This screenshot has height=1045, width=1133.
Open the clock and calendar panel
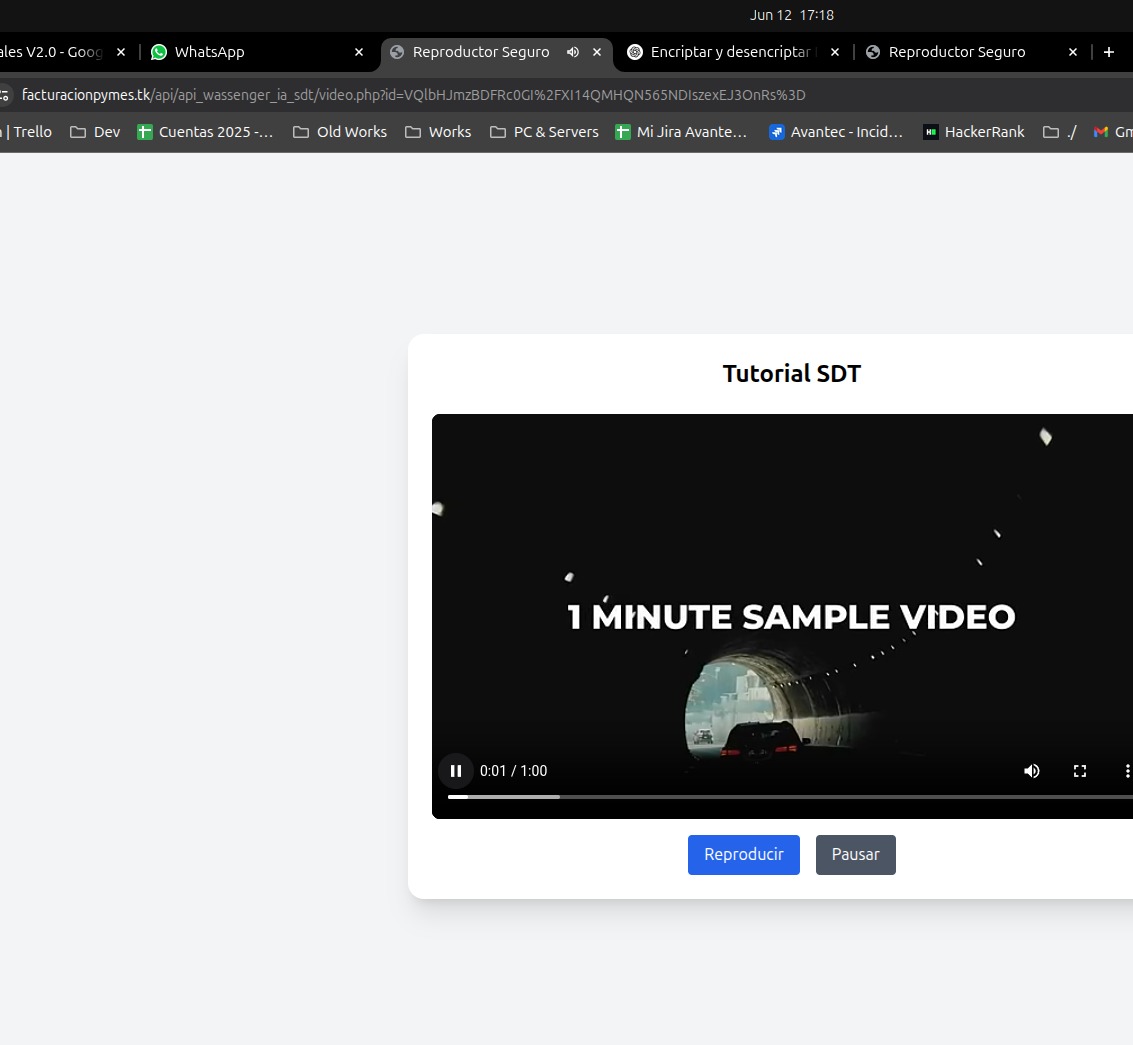coord(791,15)
